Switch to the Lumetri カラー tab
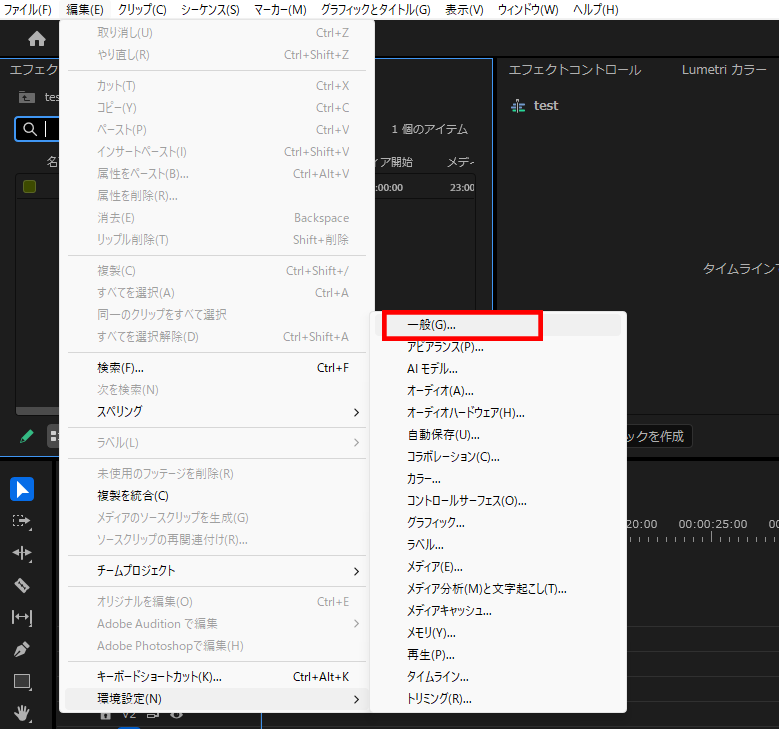This screenshot has height=729, width=779. [x=725, y=70]
